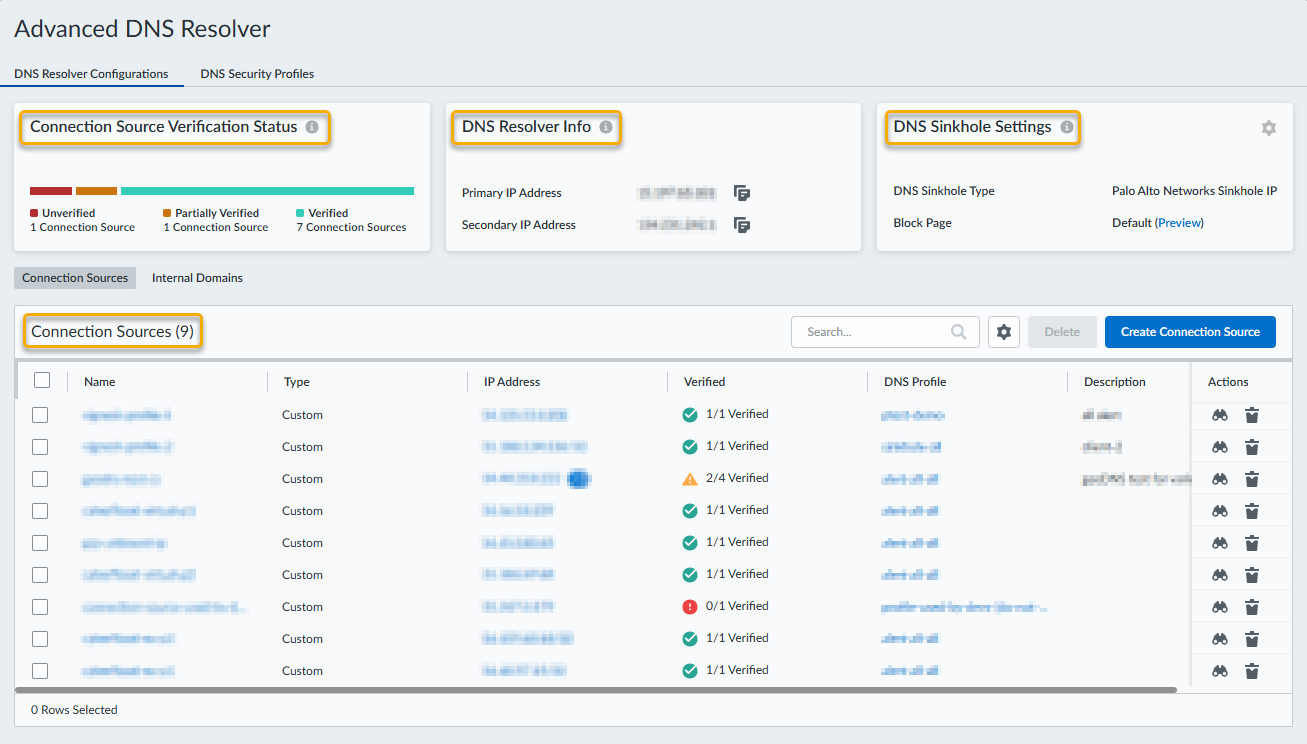
Task: Click info icon beside Connection Source Verification Status
Action: (x=312, y=128)
